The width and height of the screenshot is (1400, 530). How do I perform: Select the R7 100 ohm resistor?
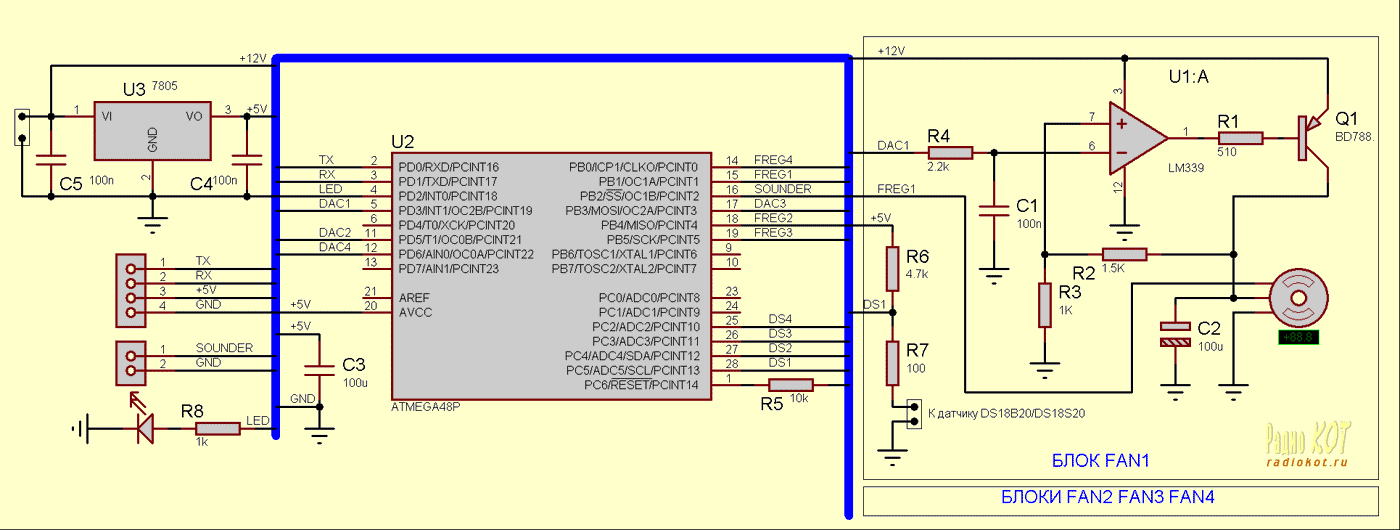[x=894, y=362]
